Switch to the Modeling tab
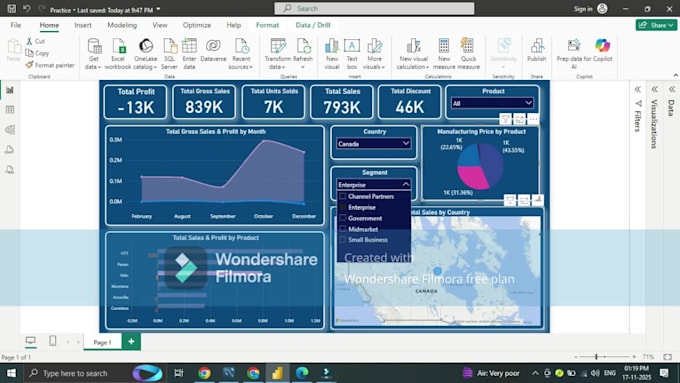 [x=122, y=25]
